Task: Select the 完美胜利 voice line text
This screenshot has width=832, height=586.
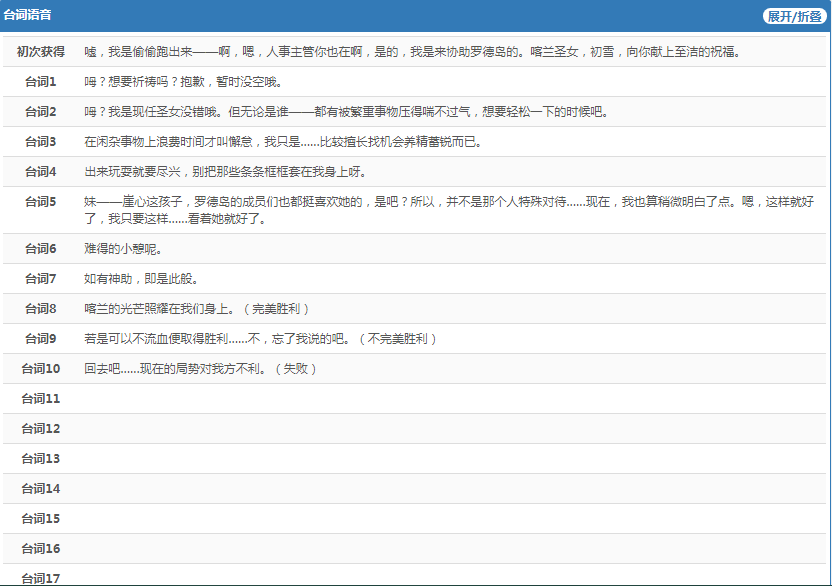Action: click(197, 308)
